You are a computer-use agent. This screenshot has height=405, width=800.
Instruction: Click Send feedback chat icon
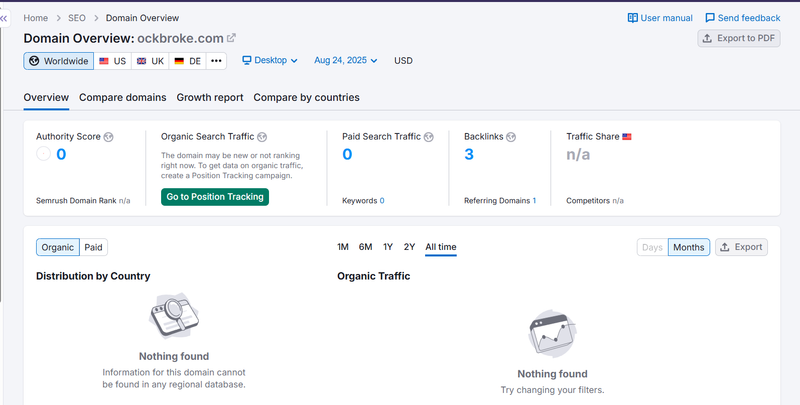710,18
